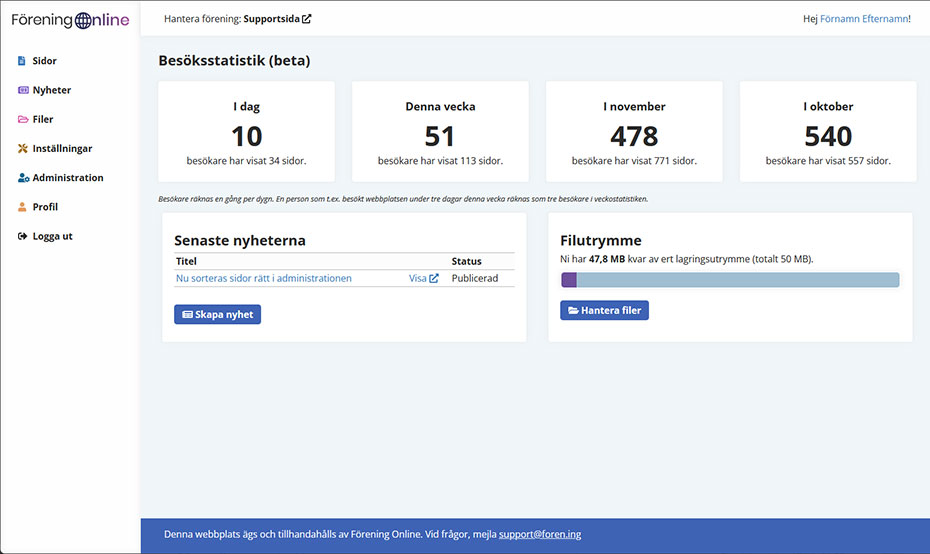Click the external icon next to Visa
Viewport: 930px width, 554px height.
click(434, 279)
